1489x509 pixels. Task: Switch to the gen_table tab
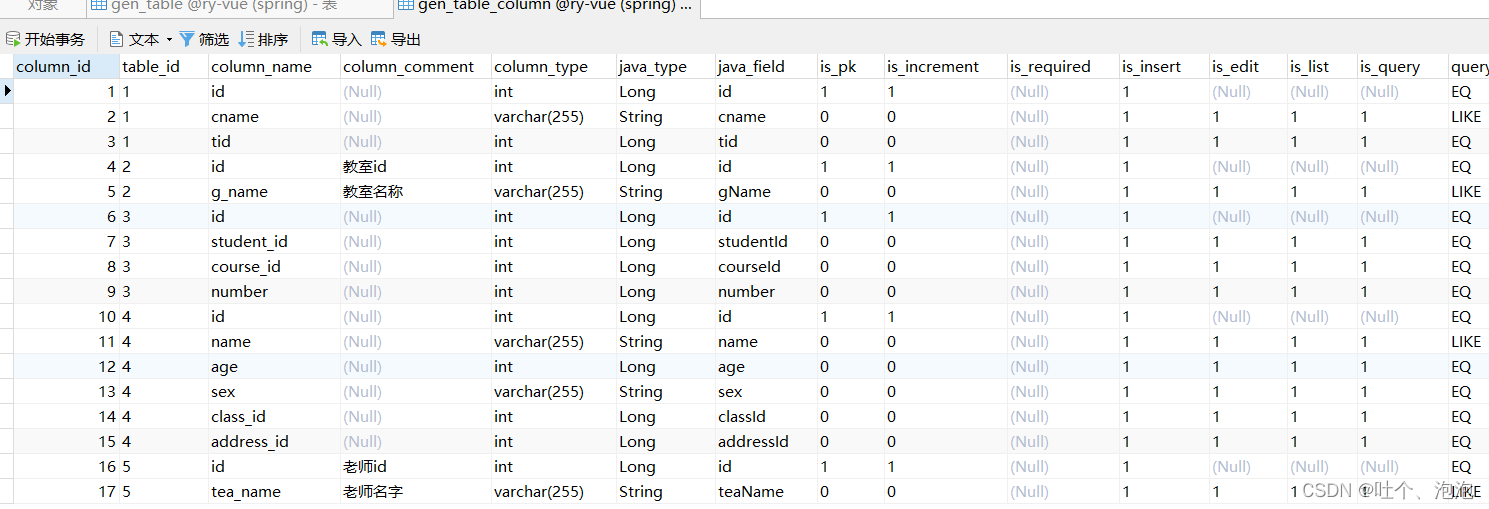tap(239, 8)
